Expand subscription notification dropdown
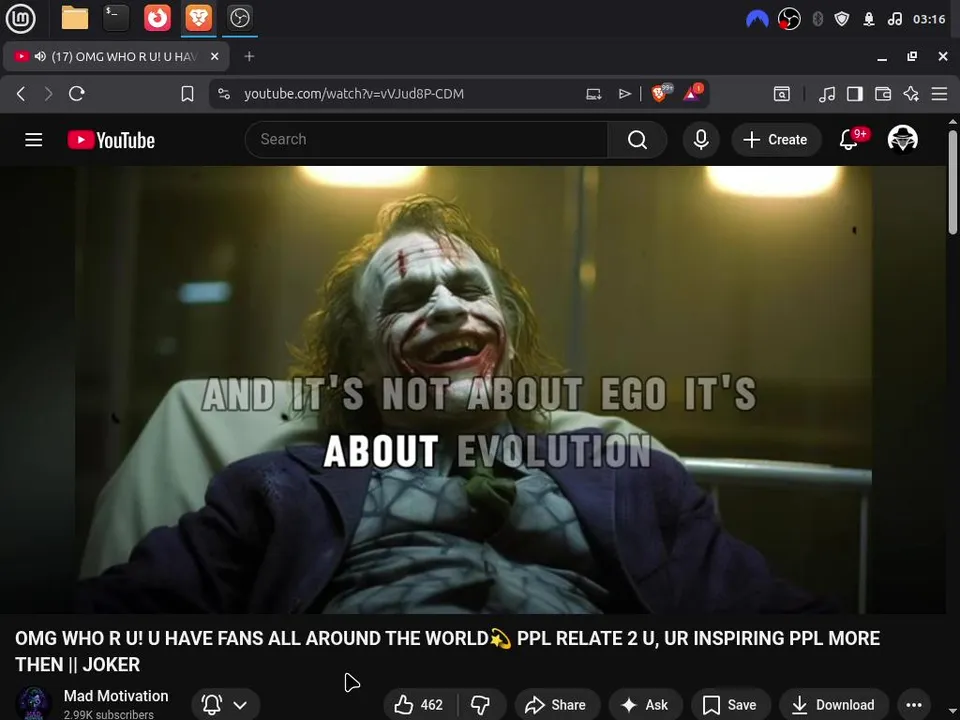The height and width of the screenshot is (720, 960). (225, 705)
